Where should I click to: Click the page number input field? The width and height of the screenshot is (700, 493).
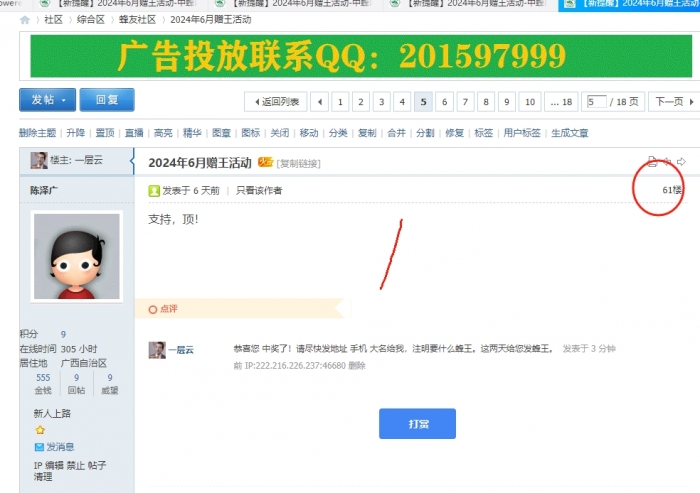(x=597, y=101)
